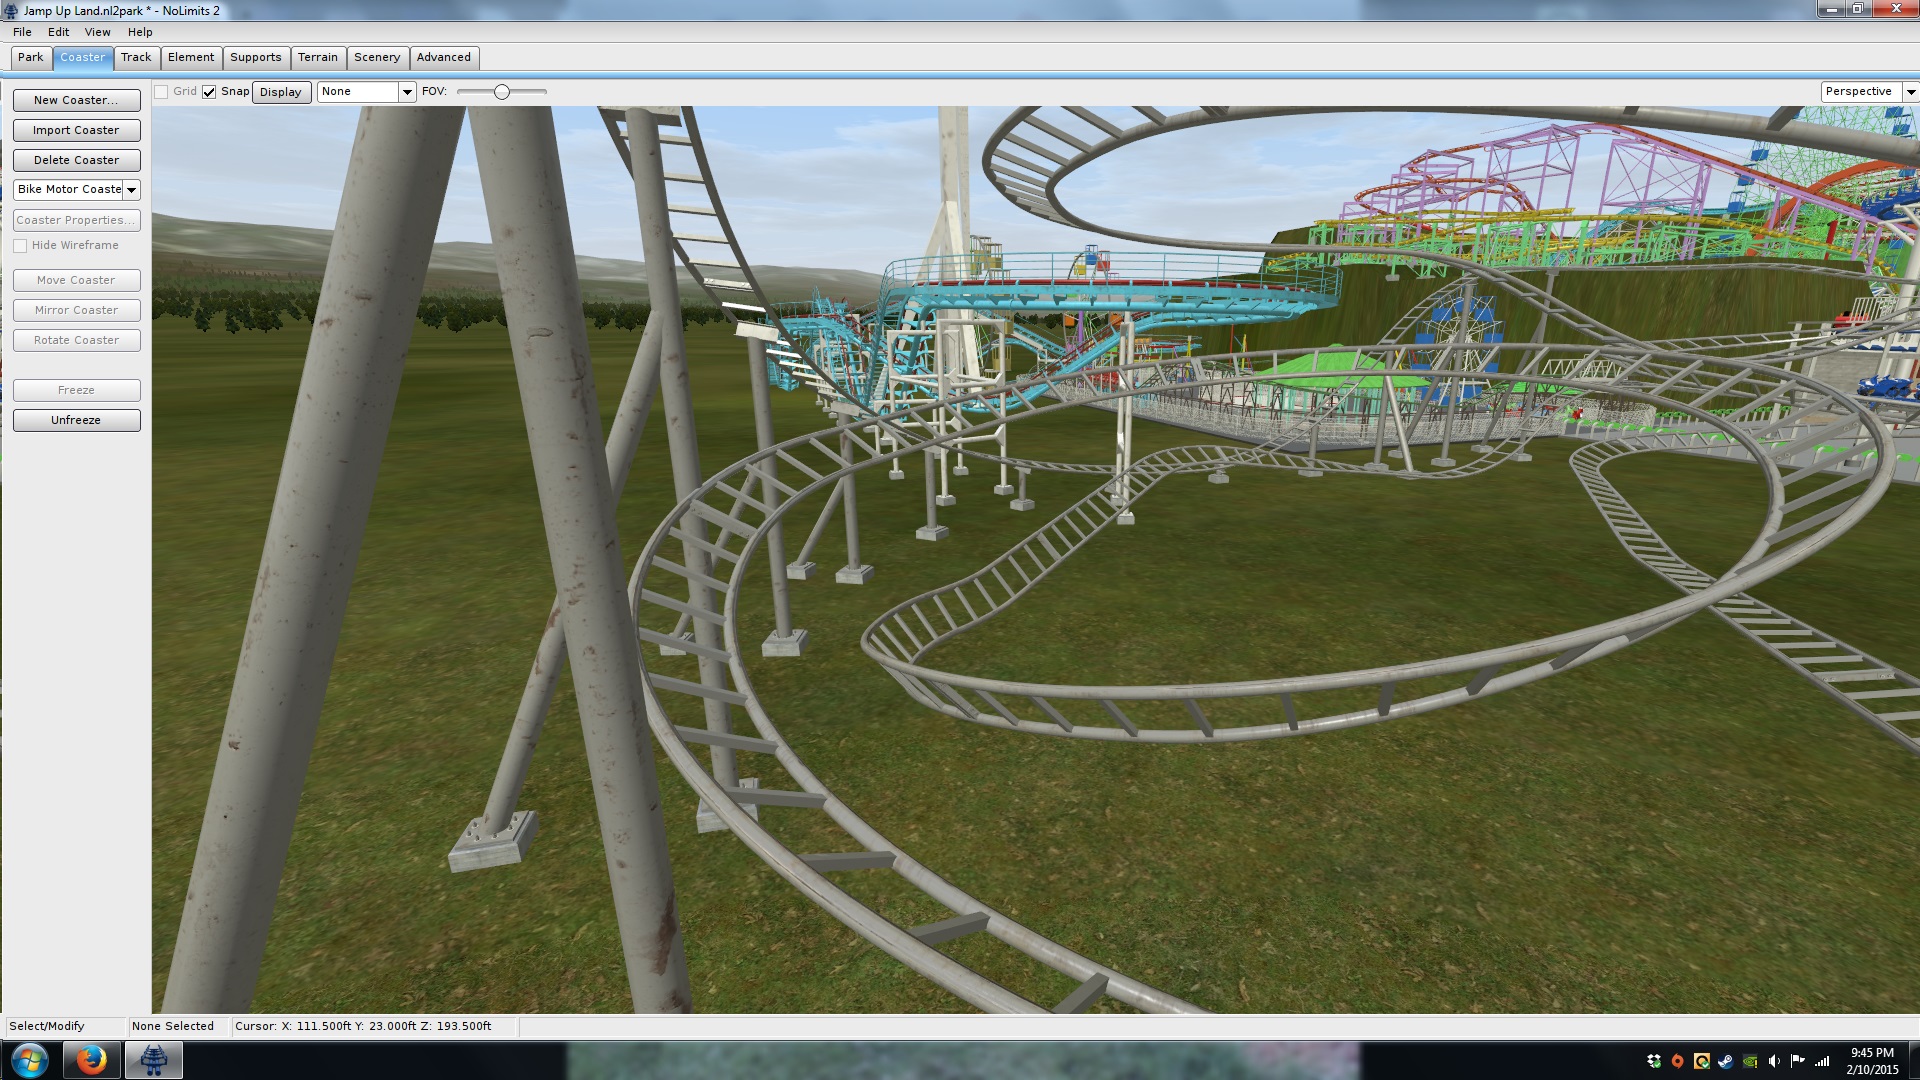The image size is (1920, 1080).
Task: Open the volume speaker icon
Action: (x=1774, y=1061)
